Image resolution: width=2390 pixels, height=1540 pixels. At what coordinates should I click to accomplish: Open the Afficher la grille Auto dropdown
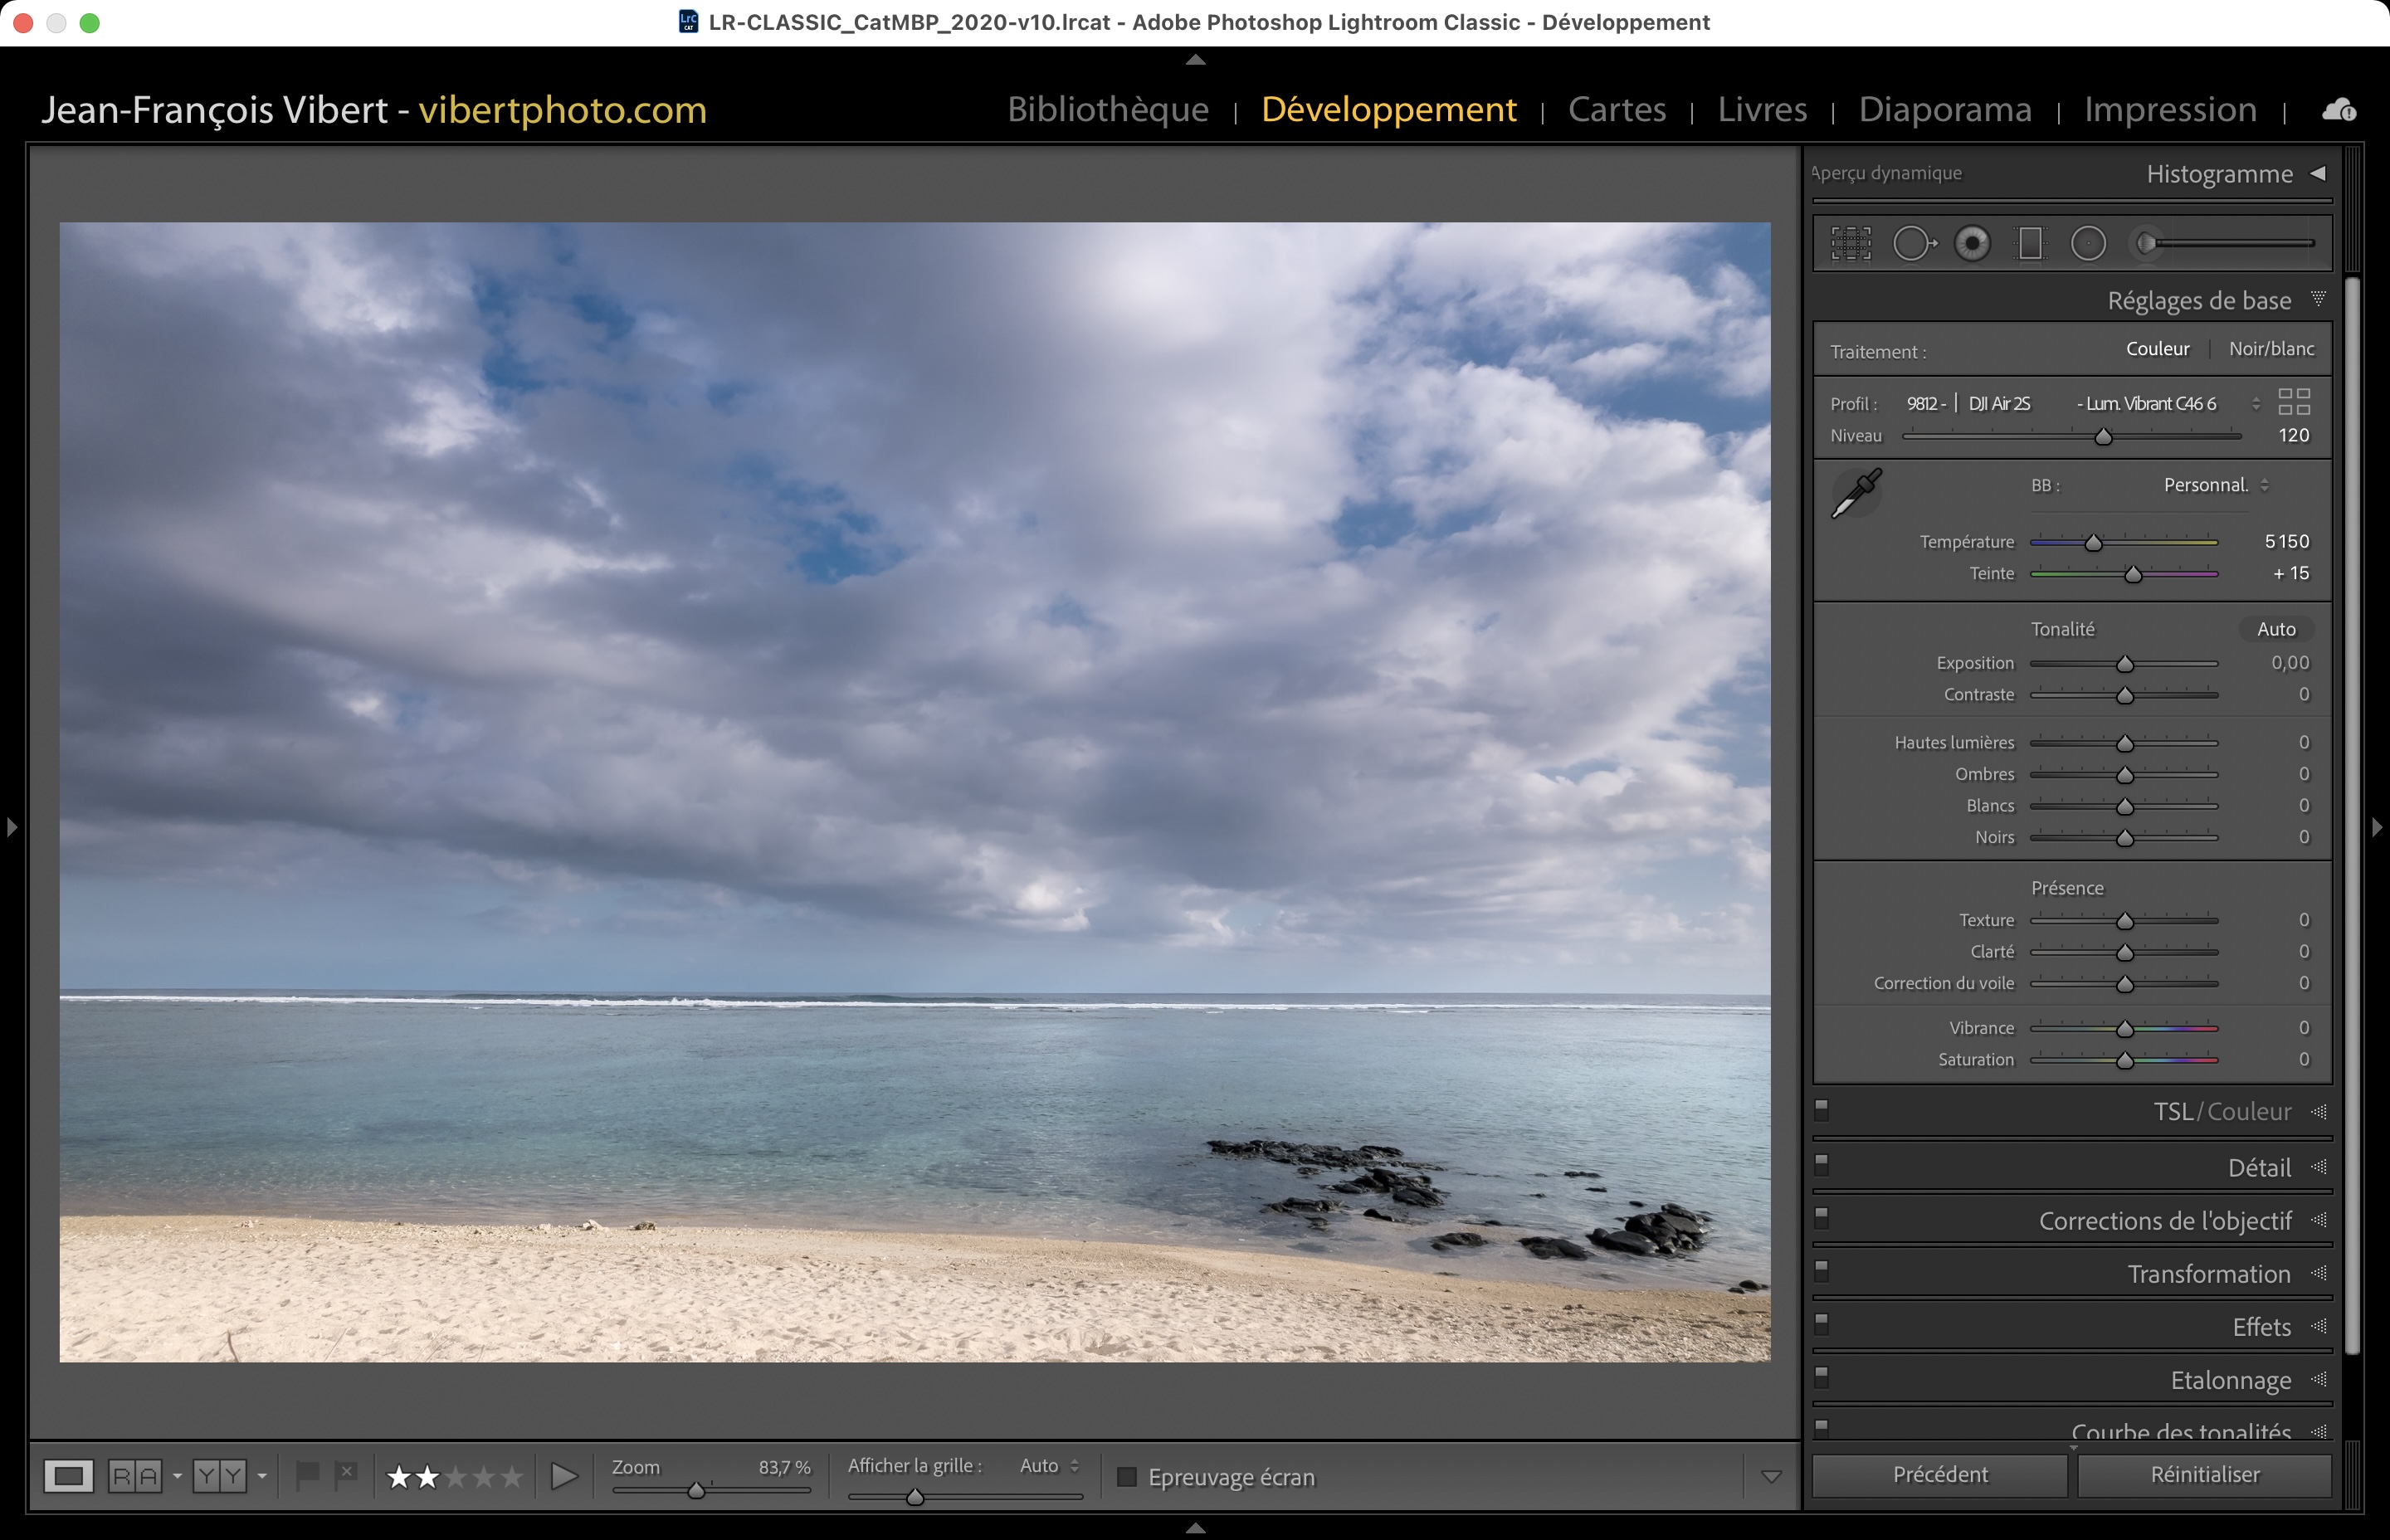click(1048, 1466)
